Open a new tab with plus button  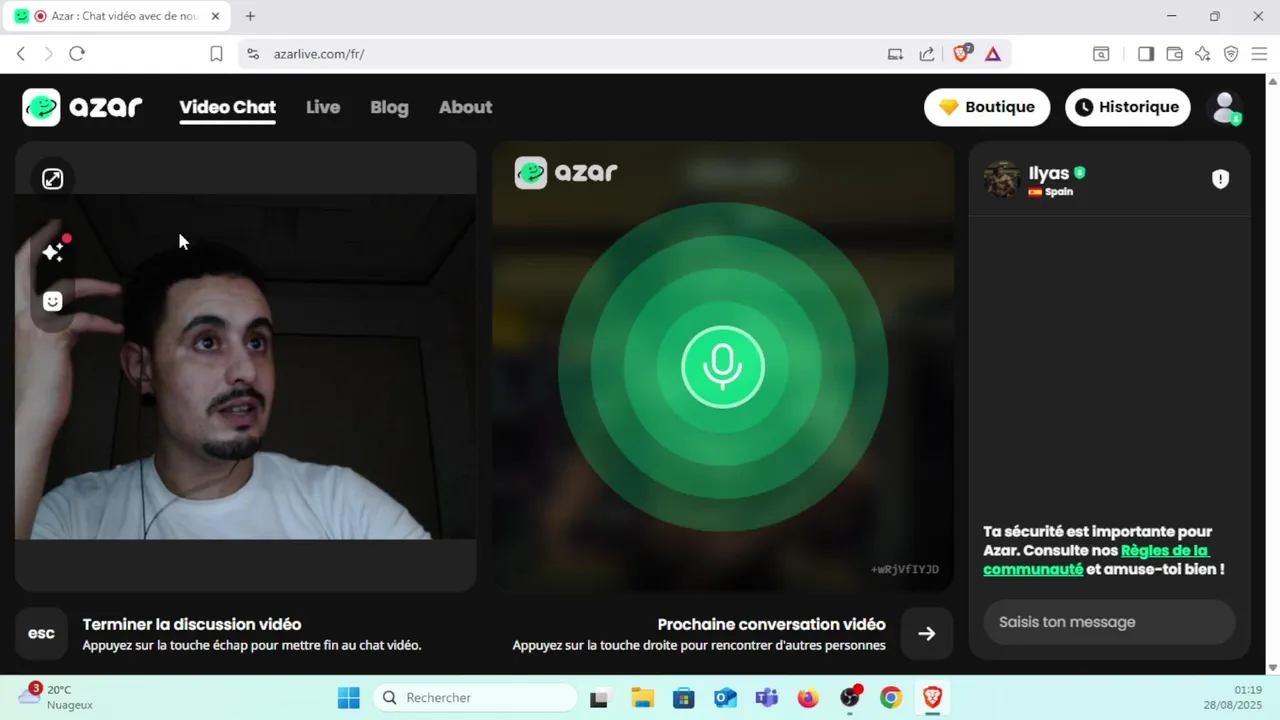250,16
